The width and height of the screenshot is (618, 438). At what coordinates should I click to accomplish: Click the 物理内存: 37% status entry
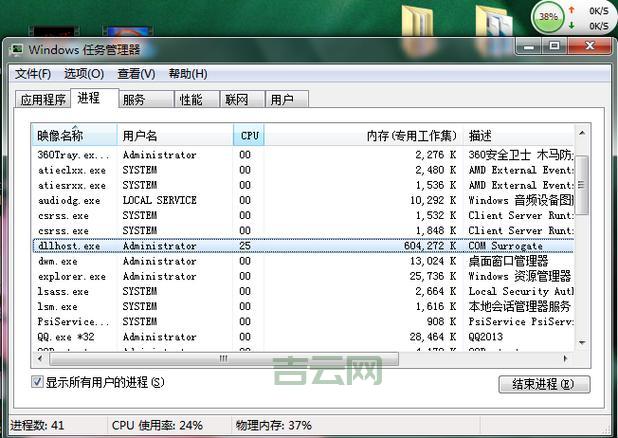(274, 425)
